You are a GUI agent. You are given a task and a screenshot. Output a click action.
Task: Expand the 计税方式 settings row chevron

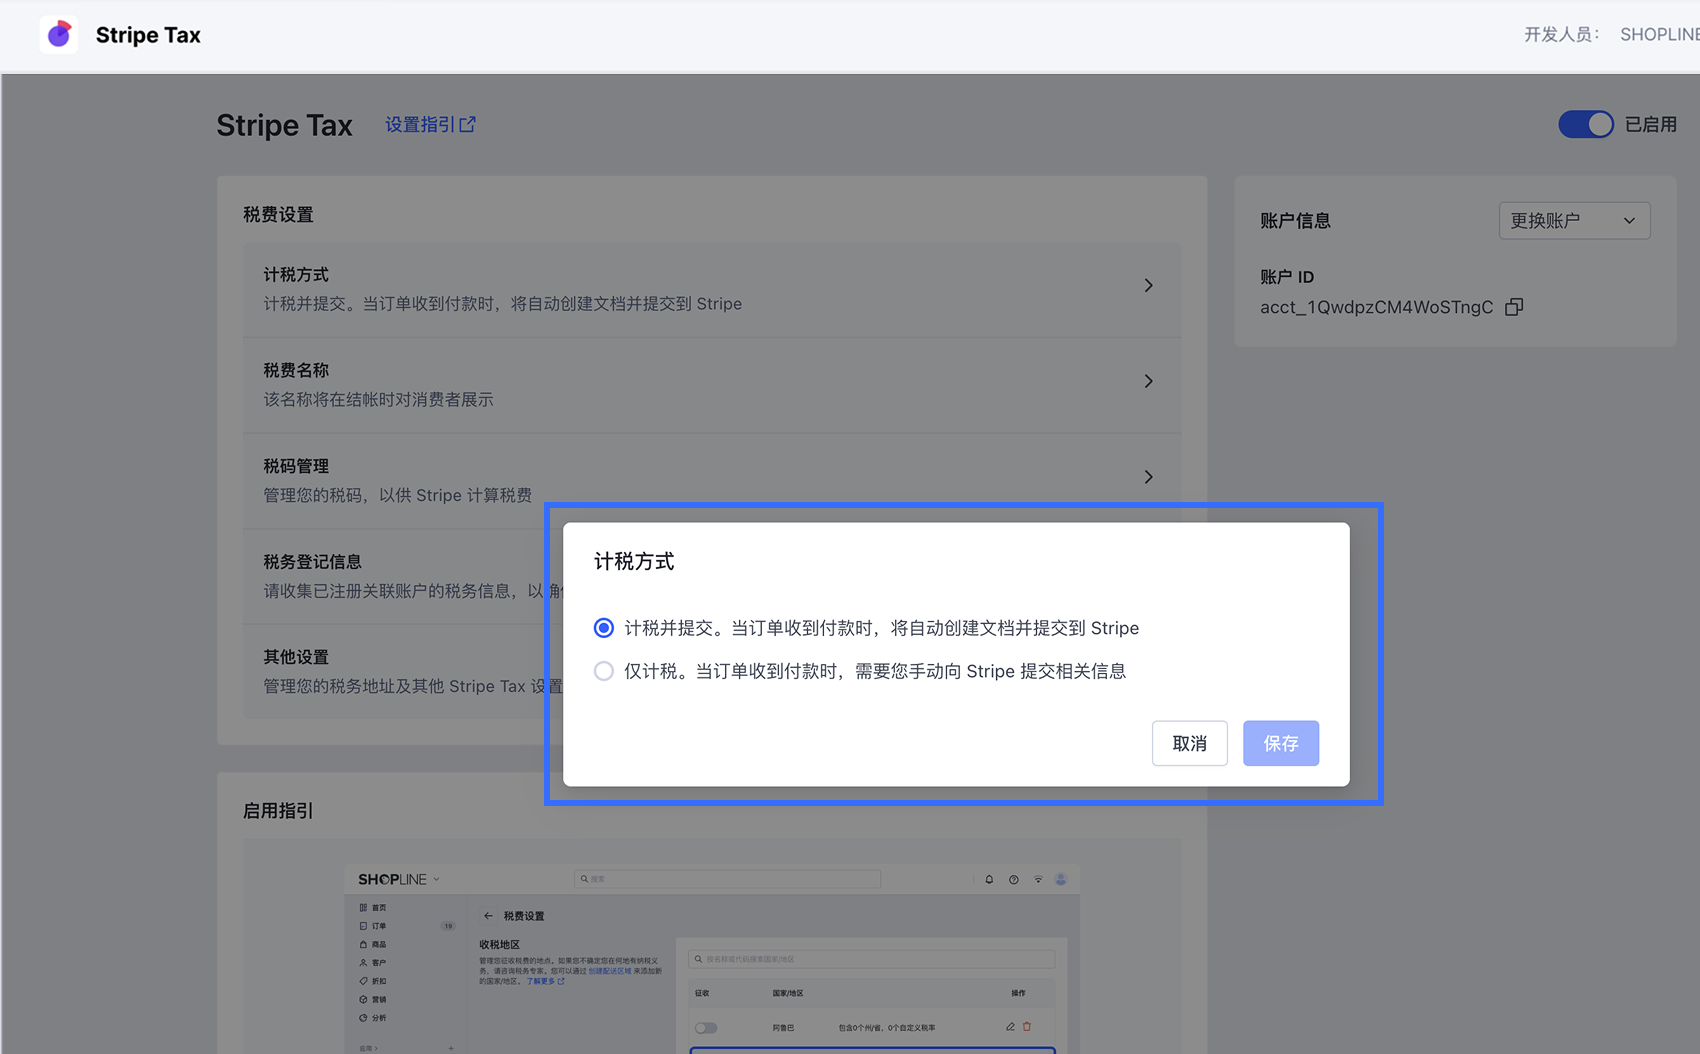point(1149,286)
